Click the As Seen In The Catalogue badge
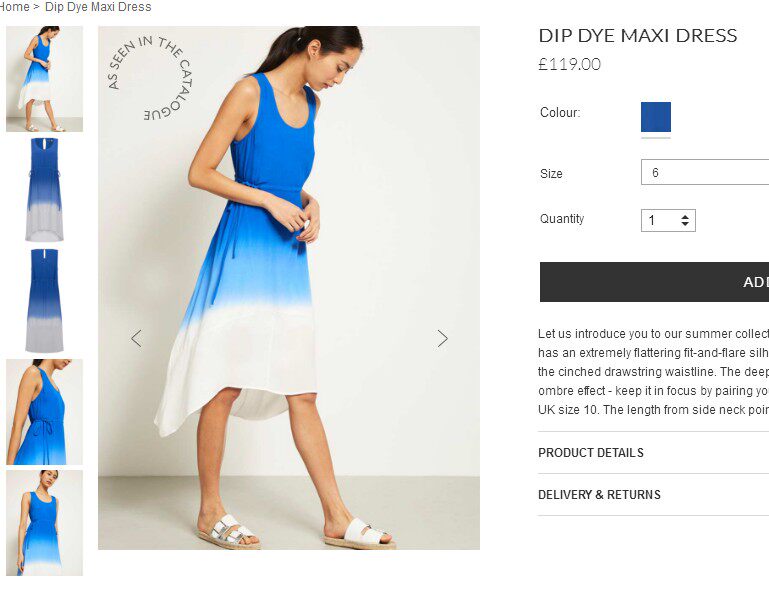769x592 pixels. [x=150, y=78]
